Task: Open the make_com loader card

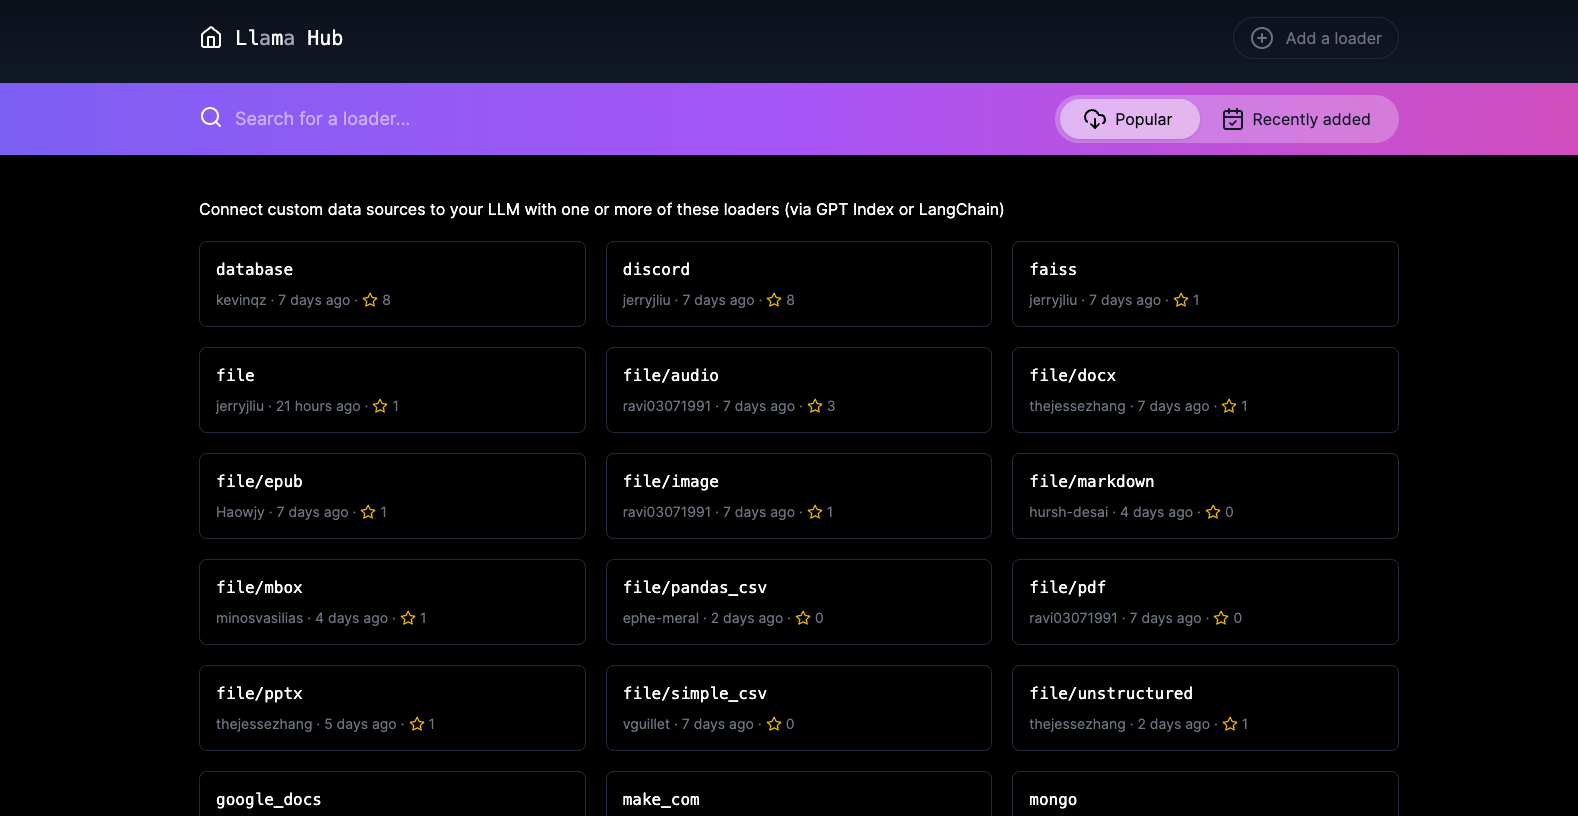Action: click(x=798, y=794)
